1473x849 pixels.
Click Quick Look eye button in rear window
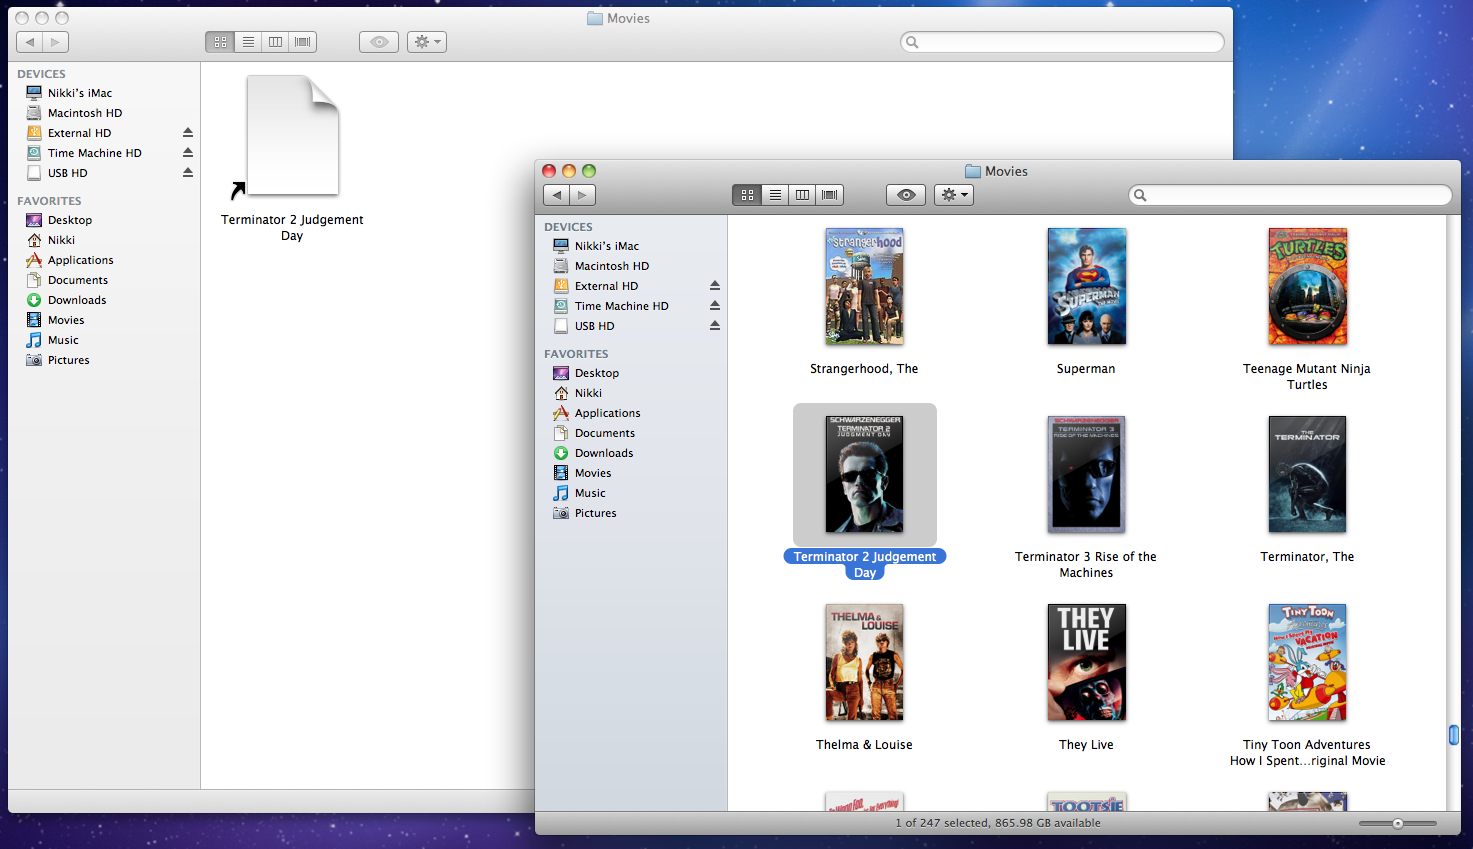click(x=379, y=42)
